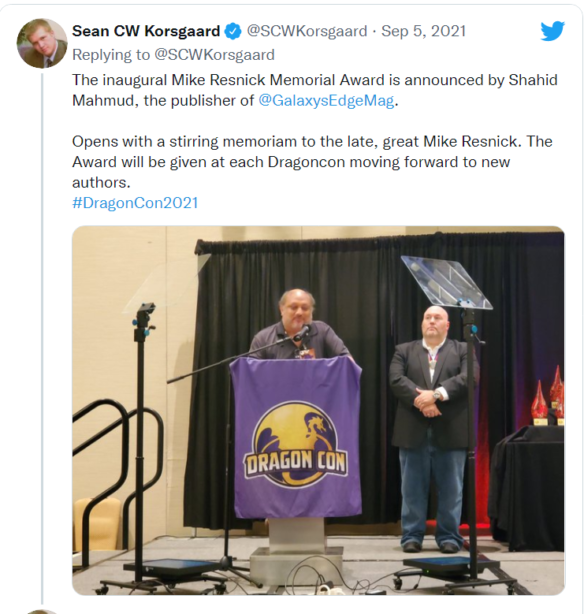Open Sean CW Korsgaard's profile avatar

coord(42,43)
